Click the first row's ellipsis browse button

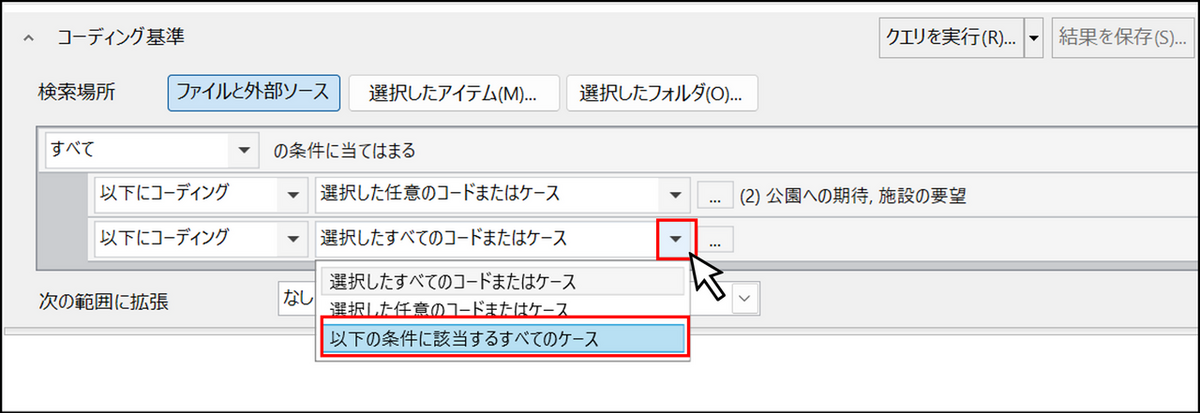click(x=714, y=196)
